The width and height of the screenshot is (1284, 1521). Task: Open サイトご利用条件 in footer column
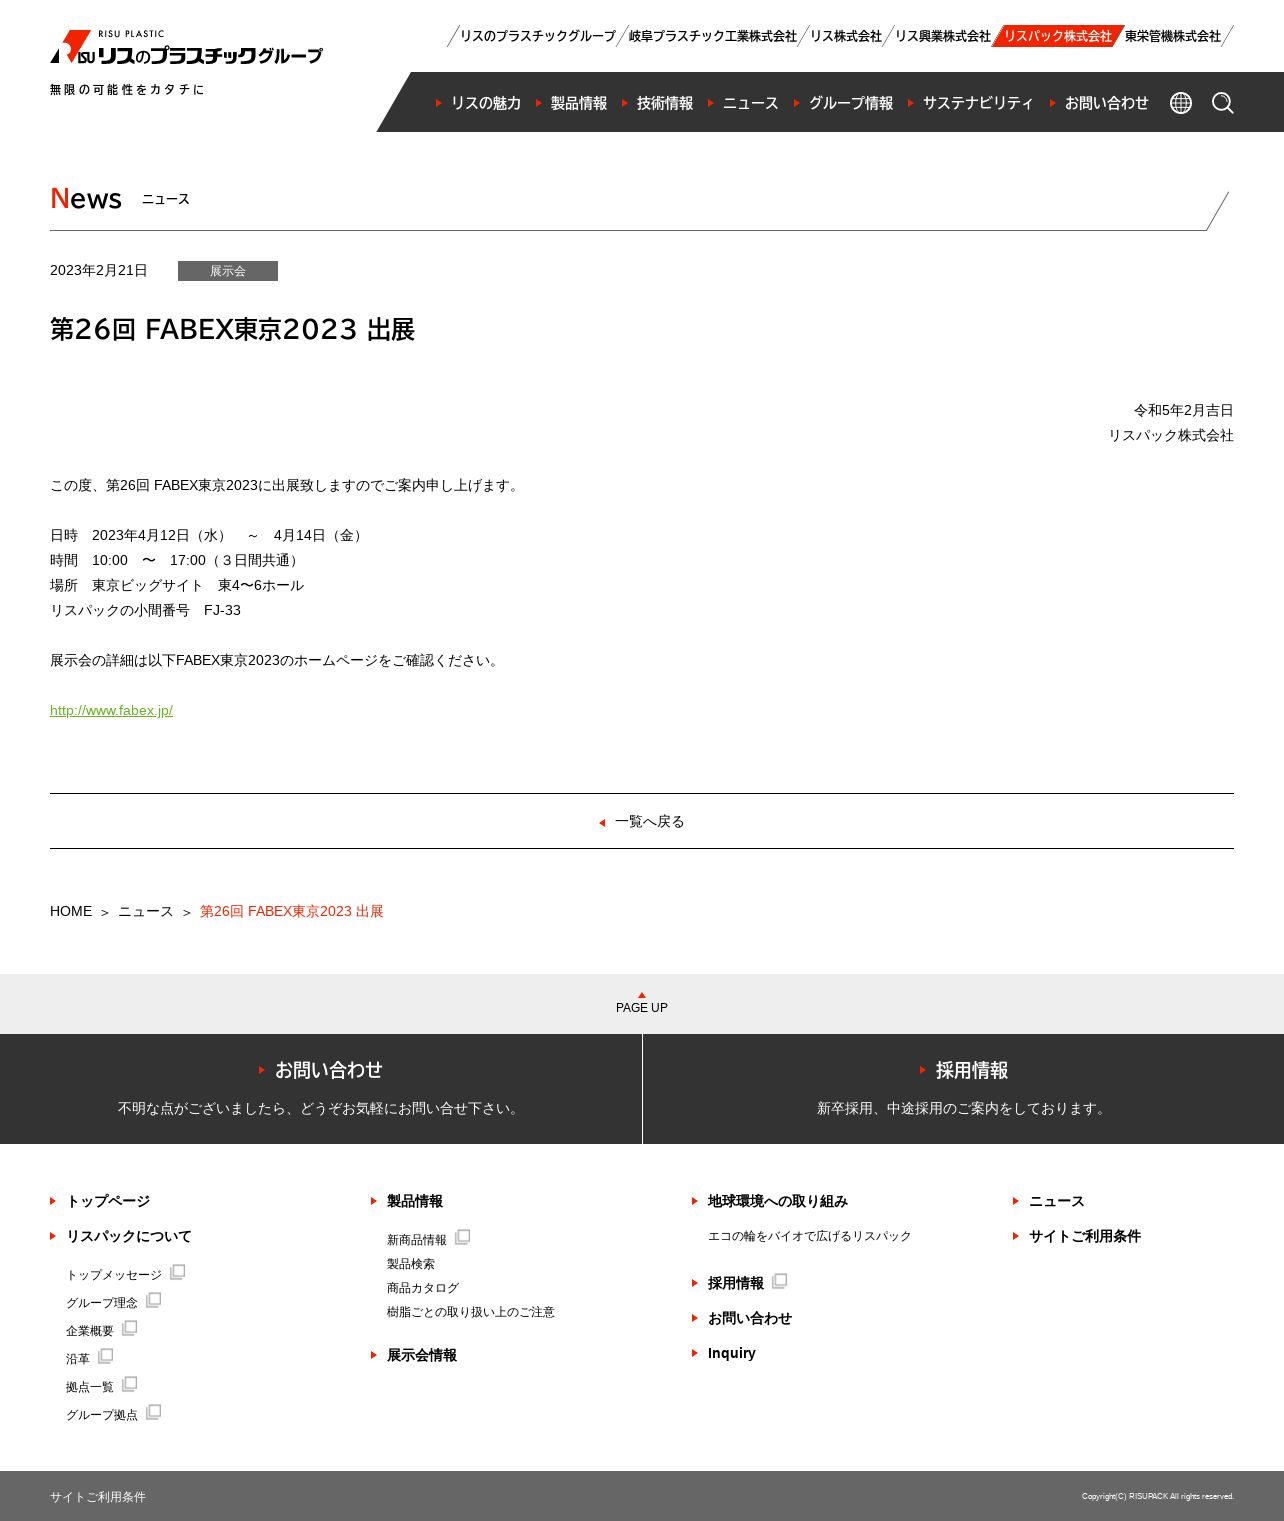pos(1085,1236)
